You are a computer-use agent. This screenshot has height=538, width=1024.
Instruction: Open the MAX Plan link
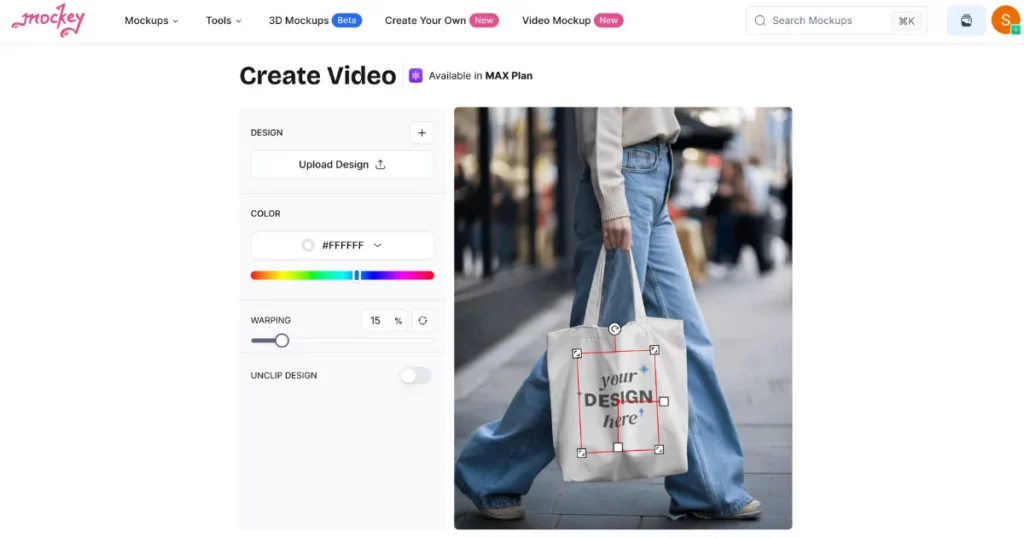pos(508,76)
